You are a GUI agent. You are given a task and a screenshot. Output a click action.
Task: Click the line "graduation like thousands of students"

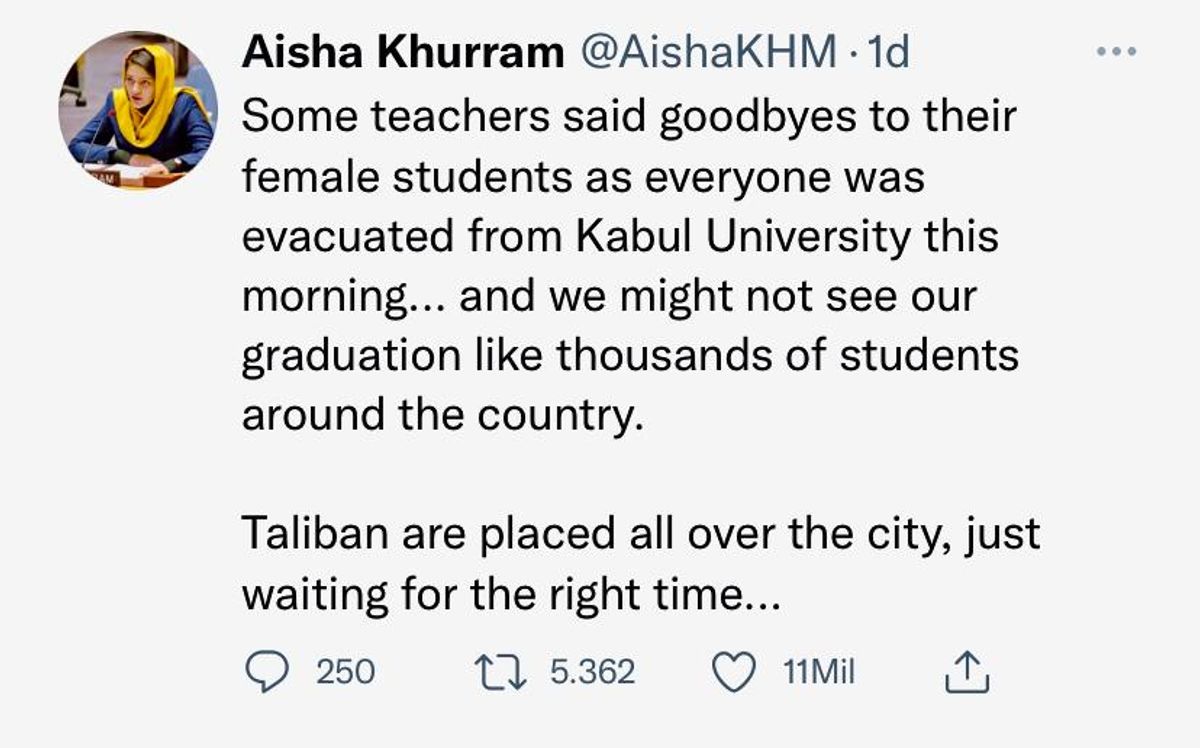pos(630,357)
